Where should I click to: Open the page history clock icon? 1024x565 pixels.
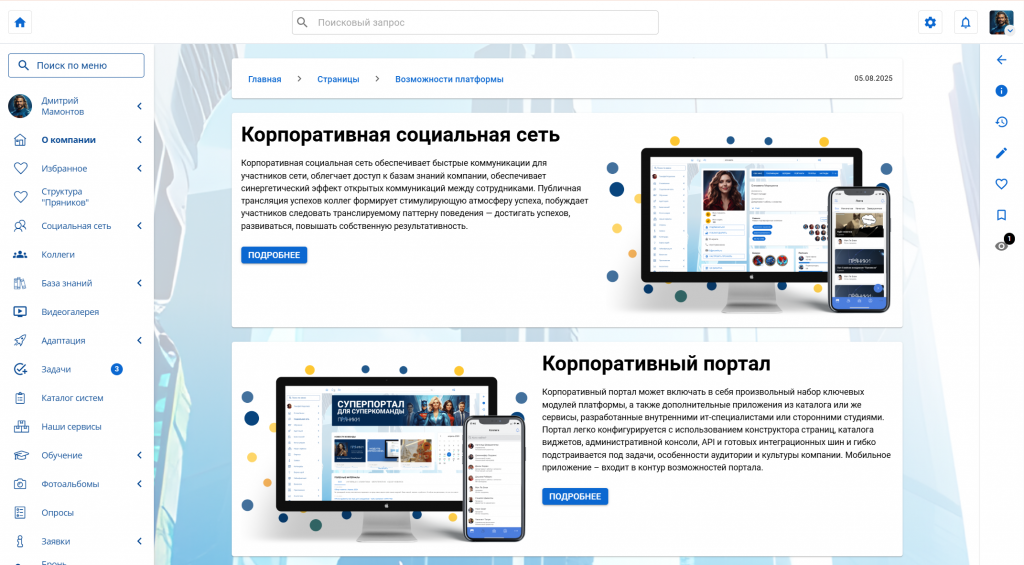click(1001, 122)
